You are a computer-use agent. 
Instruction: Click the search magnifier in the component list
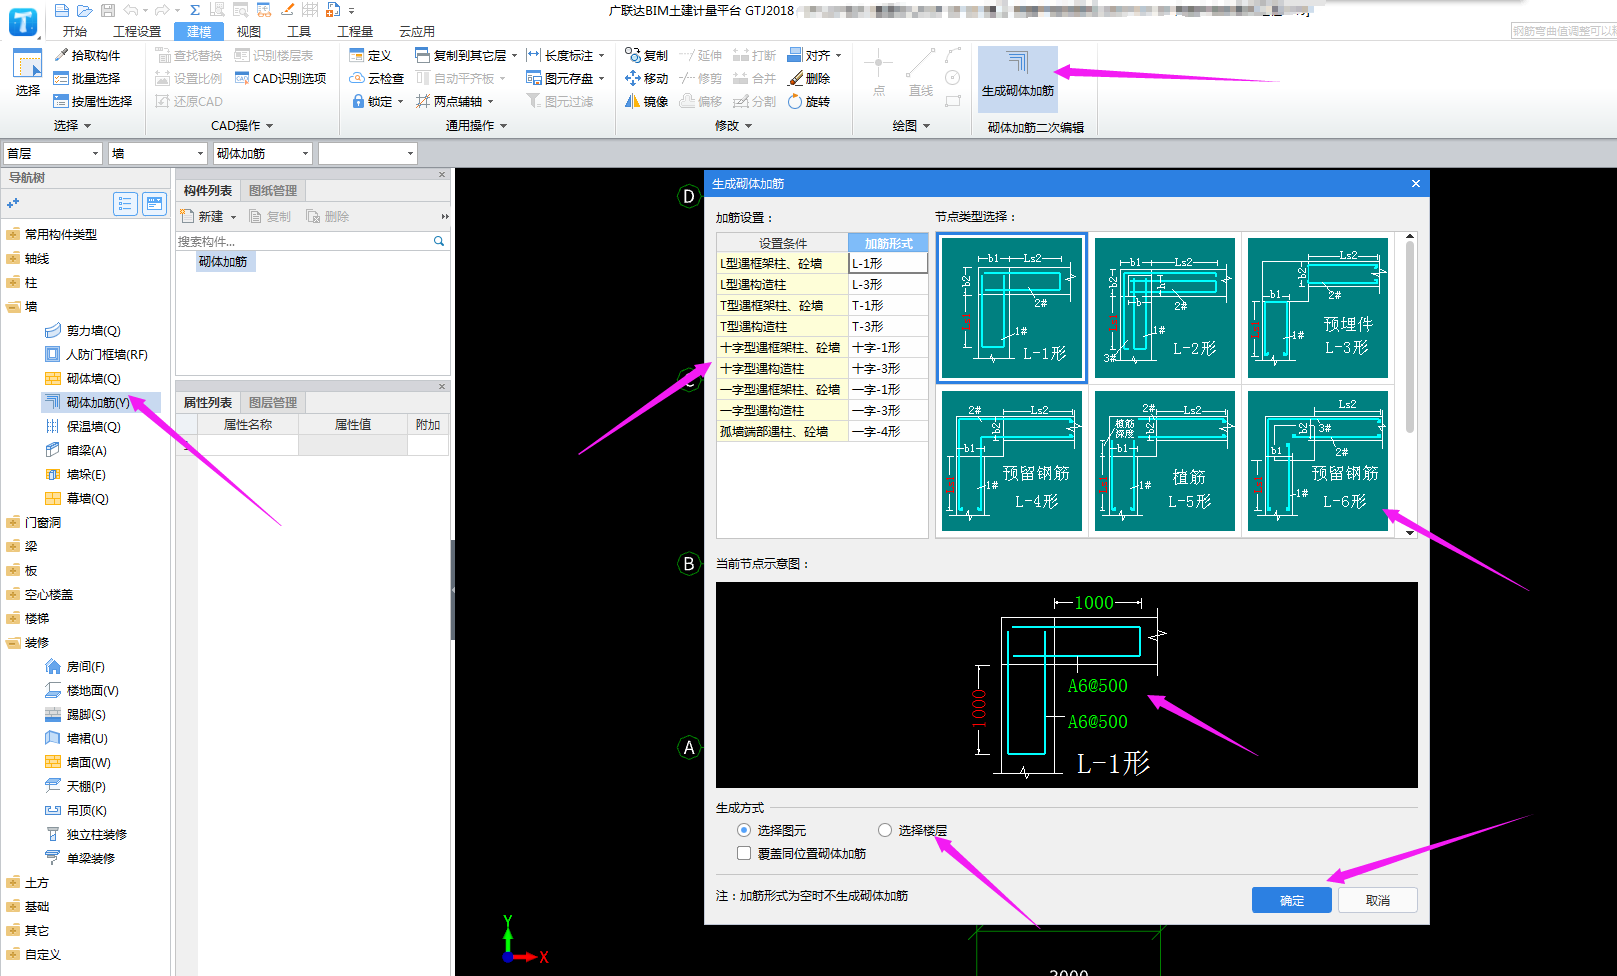point(438,241)
